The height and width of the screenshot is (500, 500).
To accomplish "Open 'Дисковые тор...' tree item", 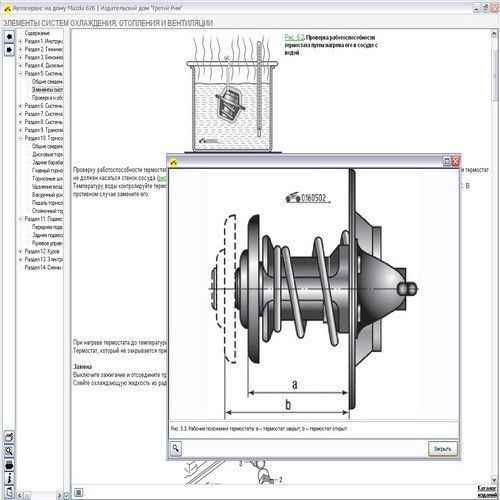I will (47, 154).
